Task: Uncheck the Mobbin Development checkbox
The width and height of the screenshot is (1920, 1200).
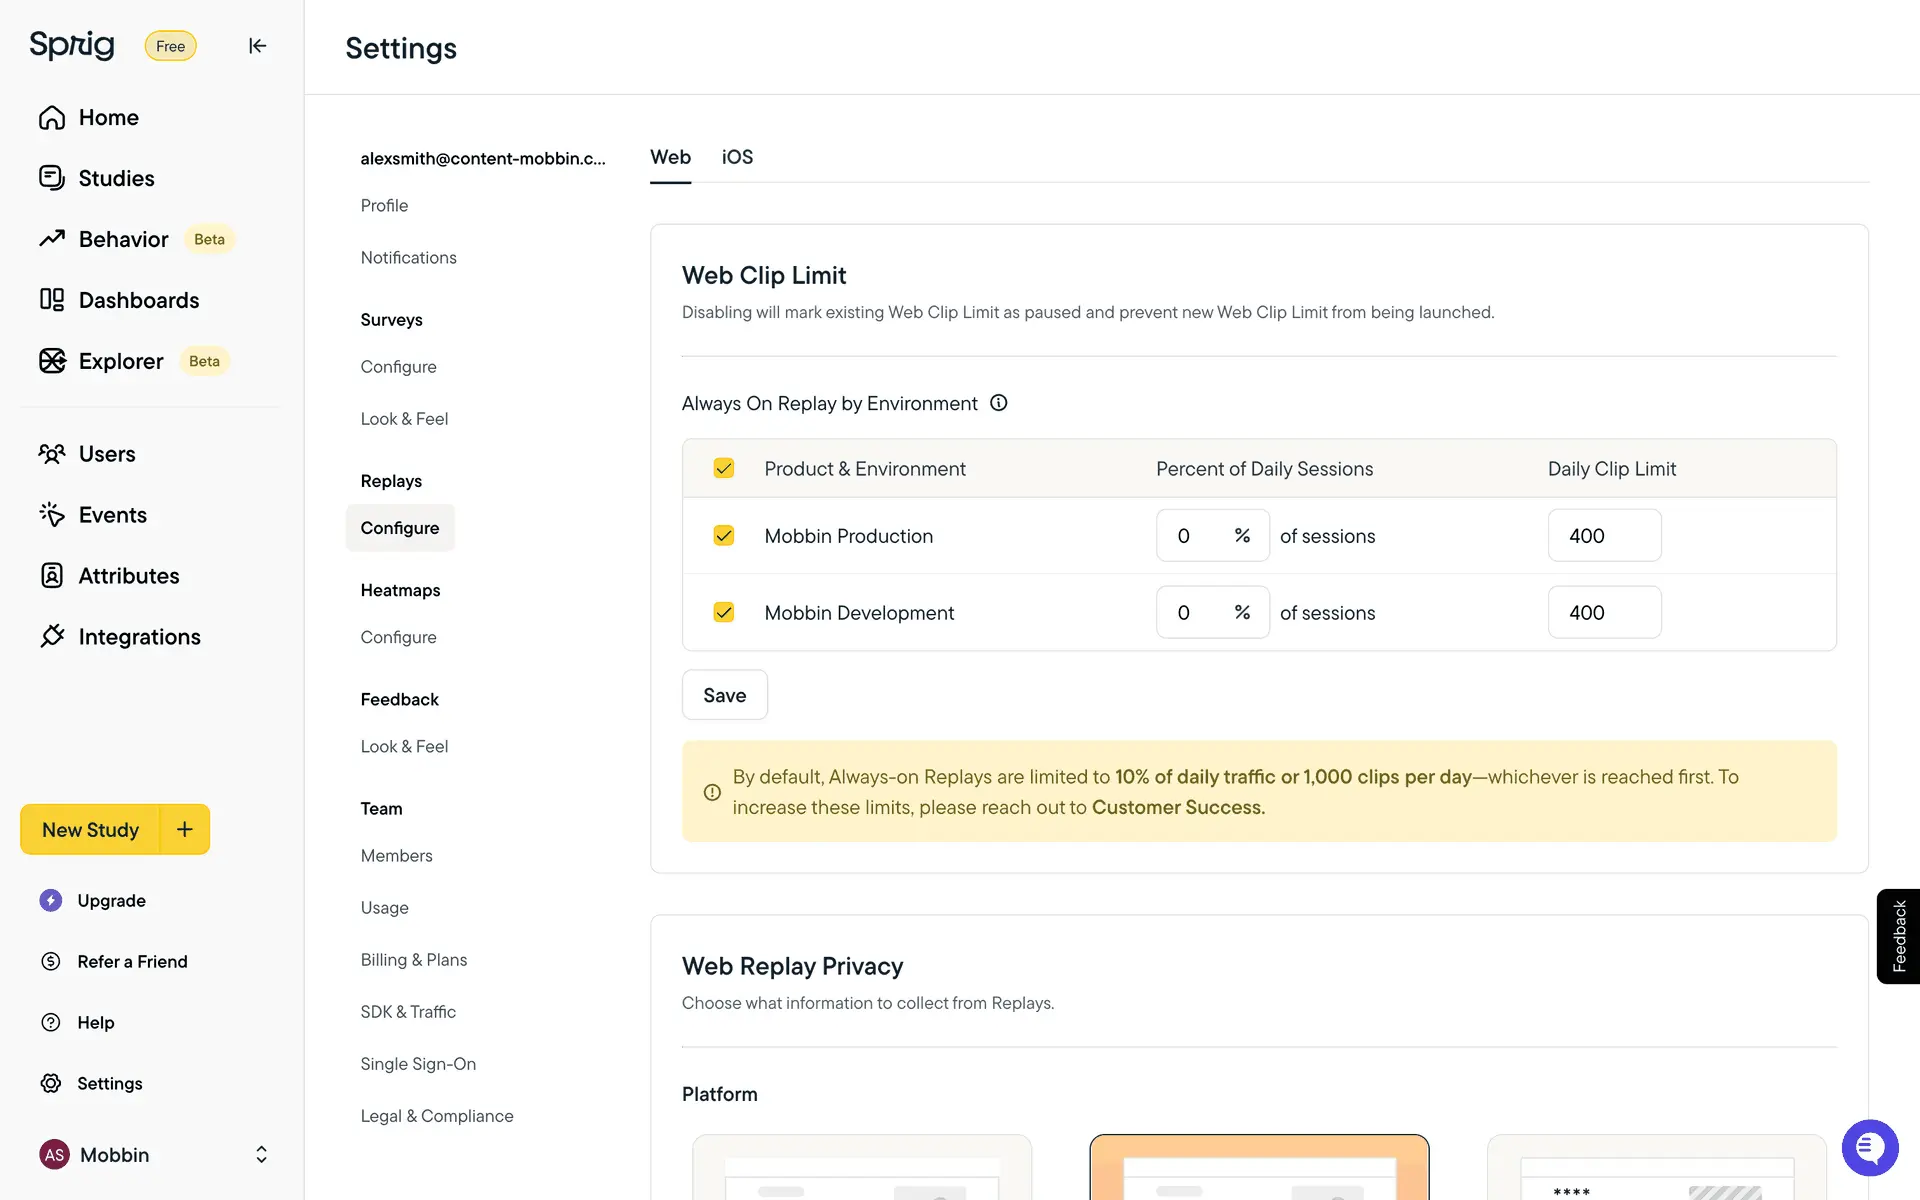Action: click(x=724, y=612)
